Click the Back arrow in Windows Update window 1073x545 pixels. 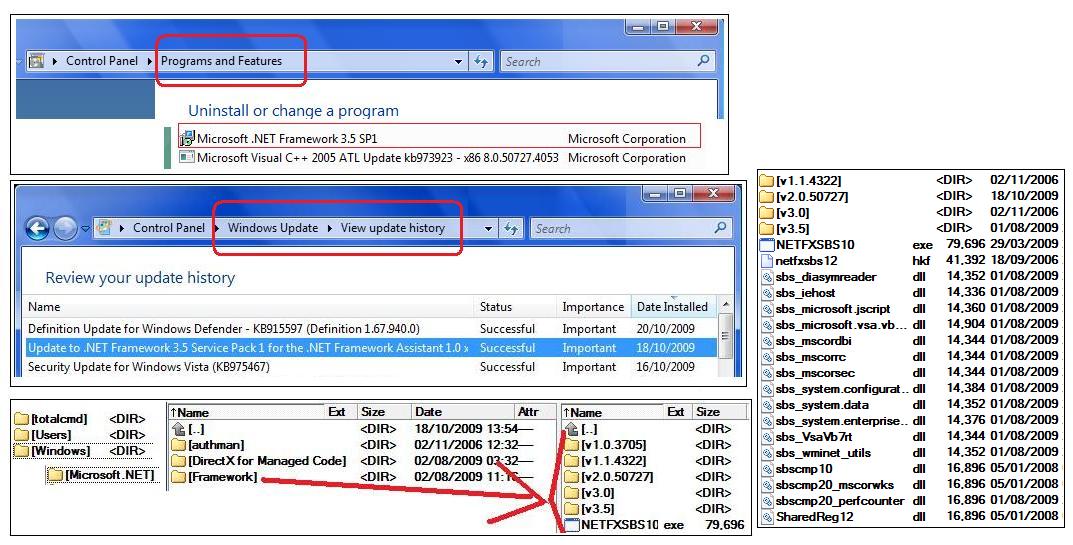pos(38,228)
